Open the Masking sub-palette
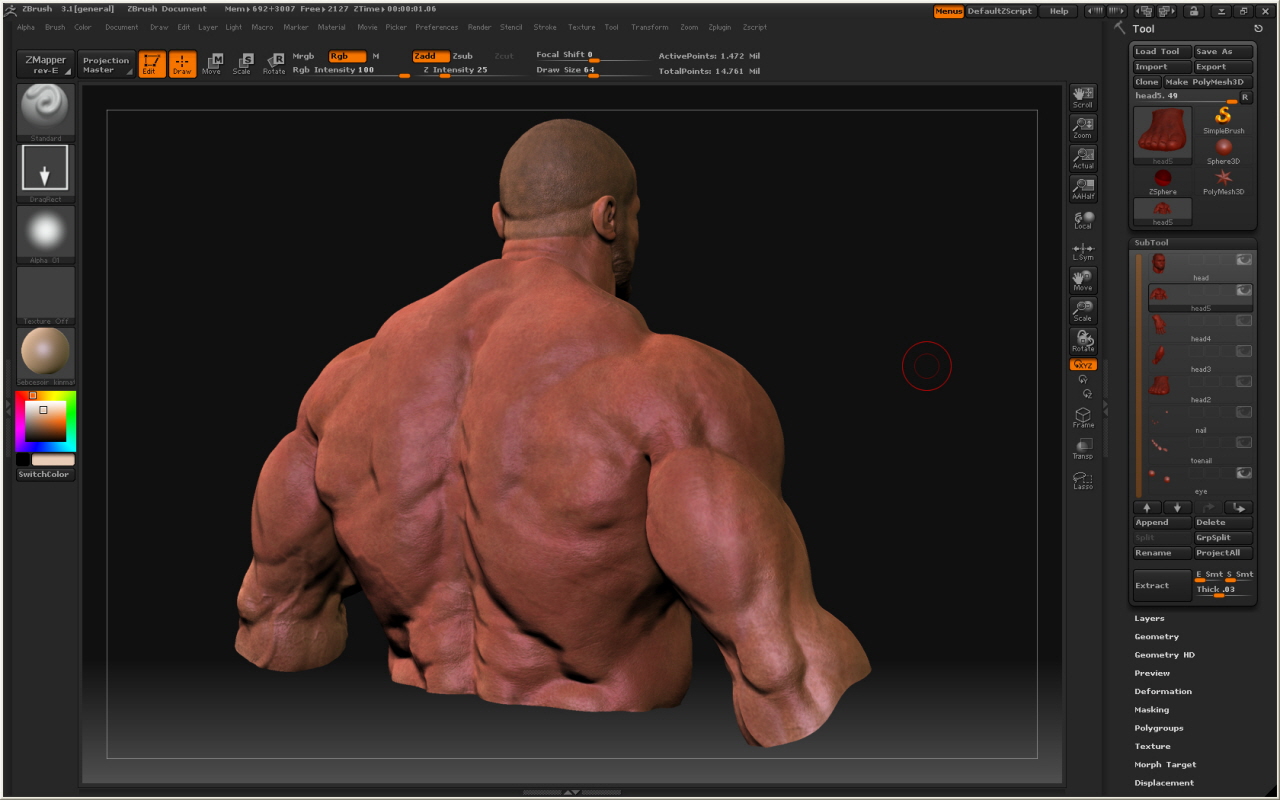The height and width of the screenshot is (800, 1280). pos(1151,710)
